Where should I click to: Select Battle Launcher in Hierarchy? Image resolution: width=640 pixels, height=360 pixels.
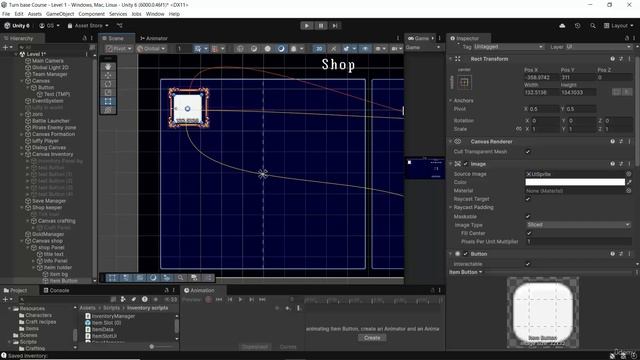51,121
